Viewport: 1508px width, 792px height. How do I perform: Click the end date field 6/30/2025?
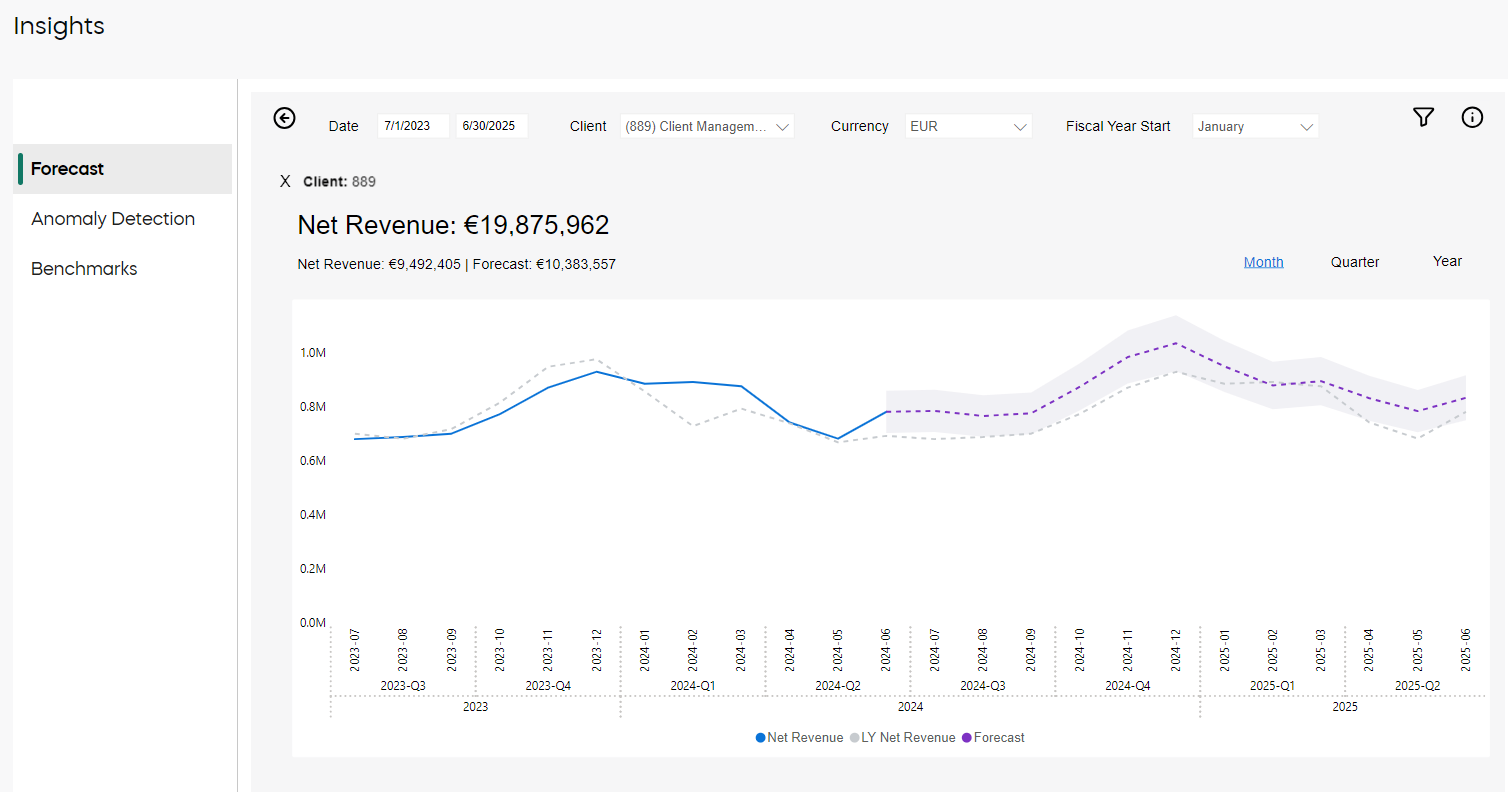pyautogui.click(x=492, y=126)
